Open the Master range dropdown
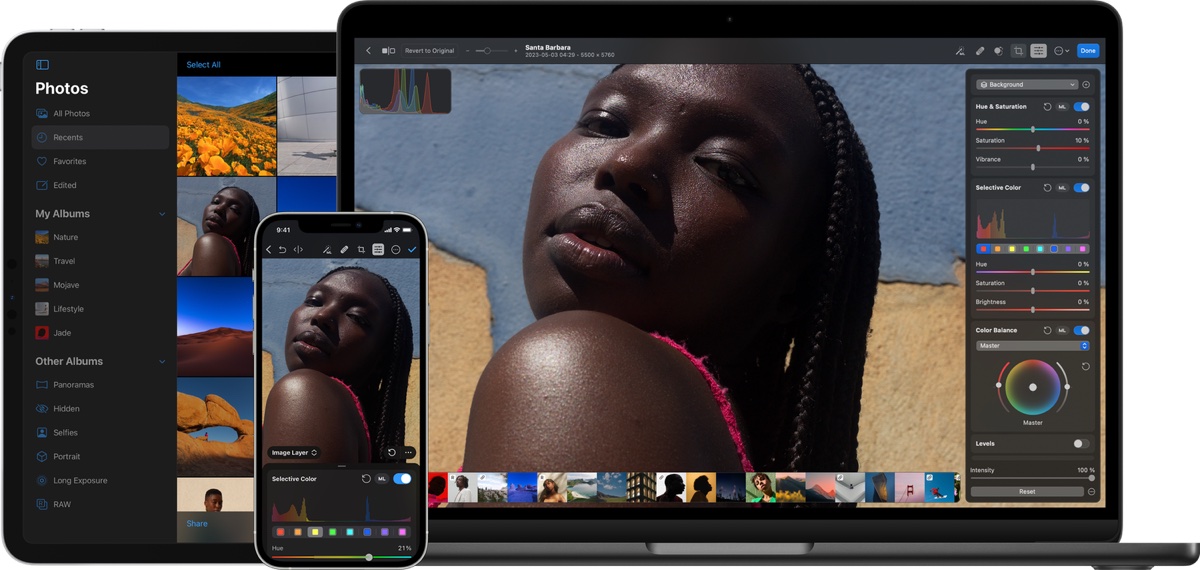The height and width of the screenshot is (570, 1200). click(x=1033, y=346)
